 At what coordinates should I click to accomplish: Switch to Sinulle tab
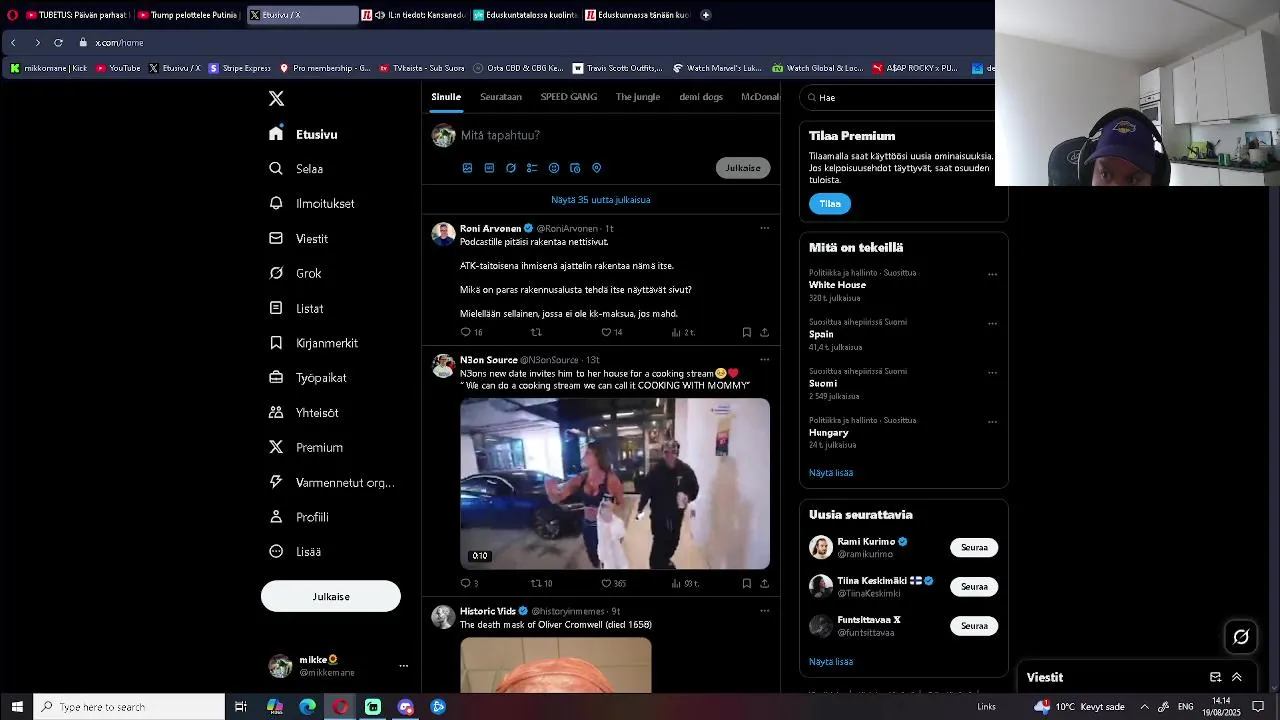coord(446,97)
